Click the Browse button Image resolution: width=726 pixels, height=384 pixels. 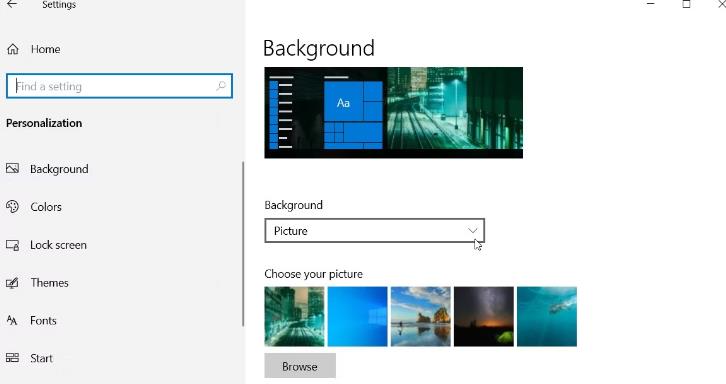[300, 366]
